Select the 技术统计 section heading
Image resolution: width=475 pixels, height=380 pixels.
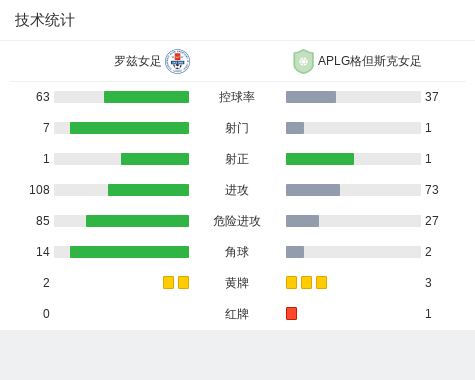pos(44,20)
